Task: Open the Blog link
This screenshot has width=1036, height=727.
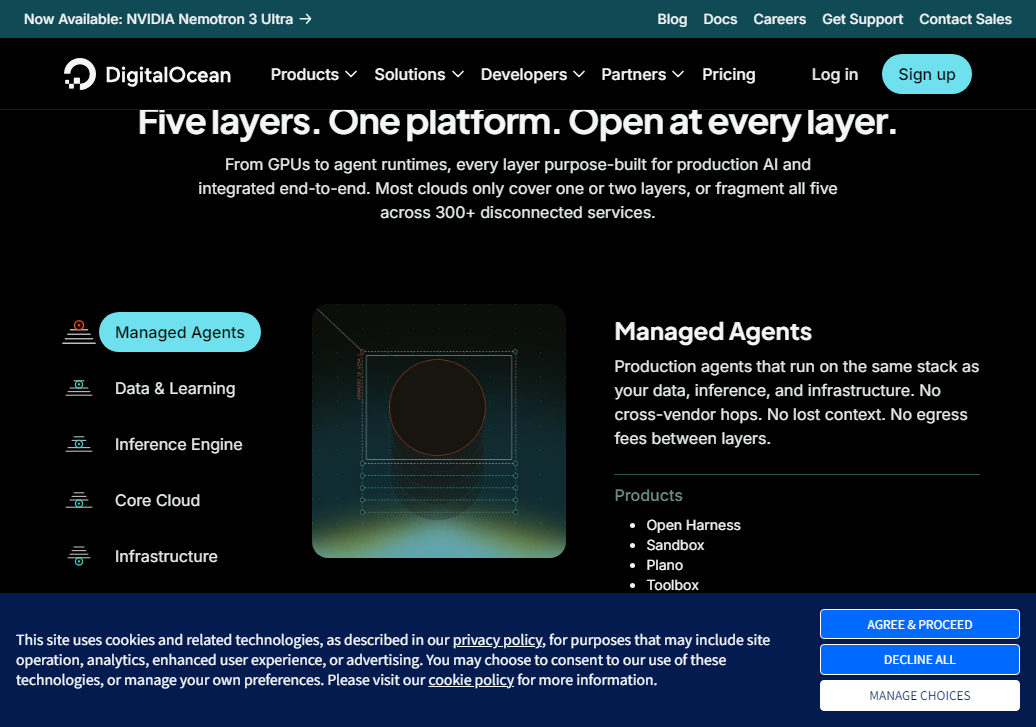Action: [672, 19]
